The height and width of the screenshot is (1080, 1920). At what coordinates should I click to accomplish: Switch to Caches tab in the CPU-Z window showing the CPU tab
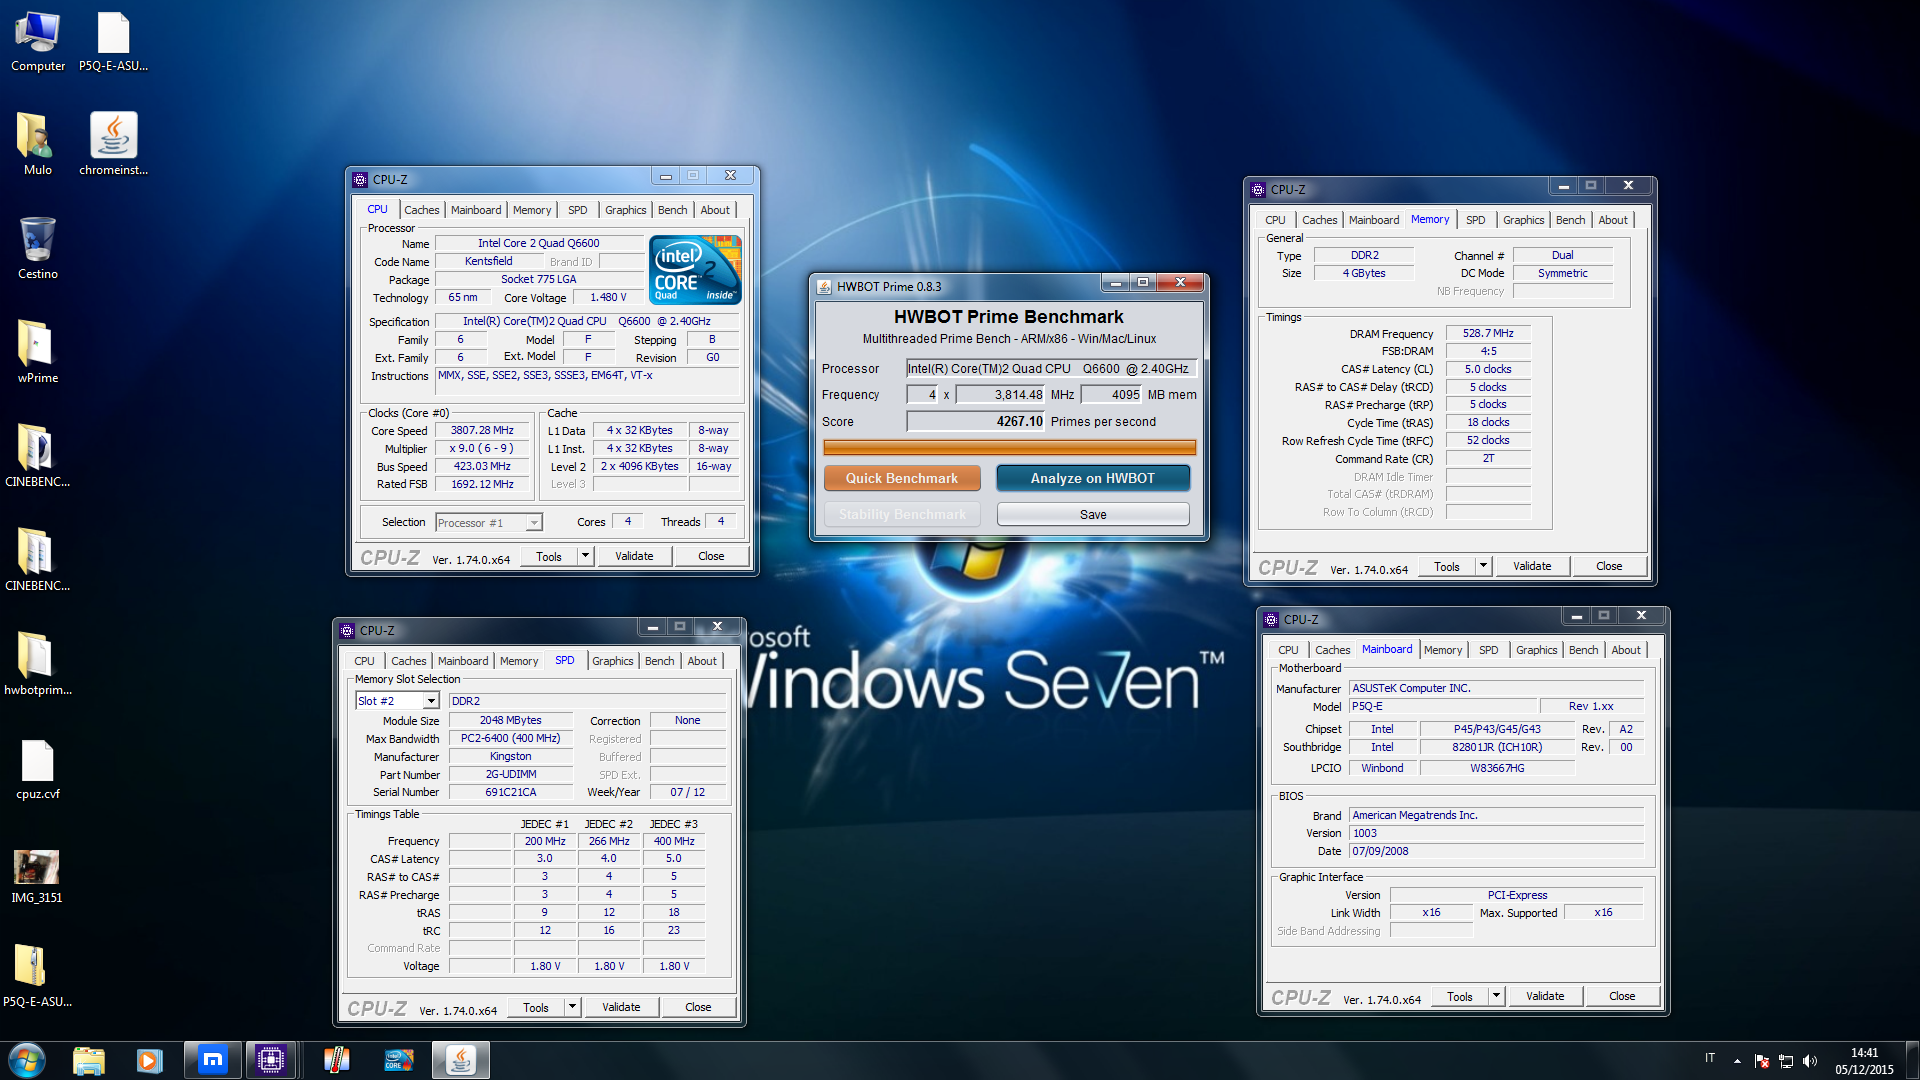pyautogui.click(x=421, y=210)
